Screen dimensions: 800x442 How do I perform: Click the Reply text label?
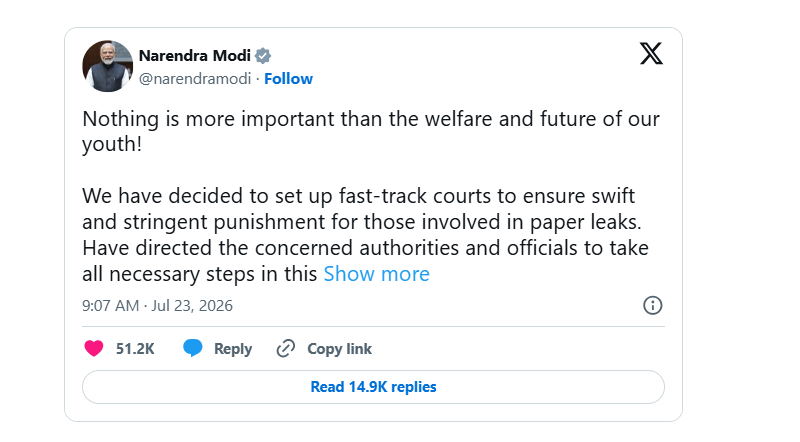(x=233, y=349)
